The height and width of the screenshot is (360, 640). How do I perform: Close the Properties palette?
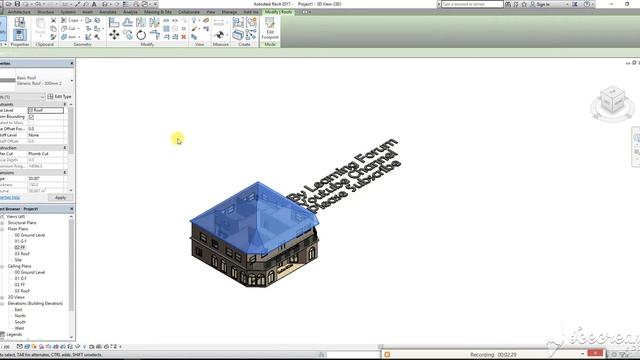(72, 64)
